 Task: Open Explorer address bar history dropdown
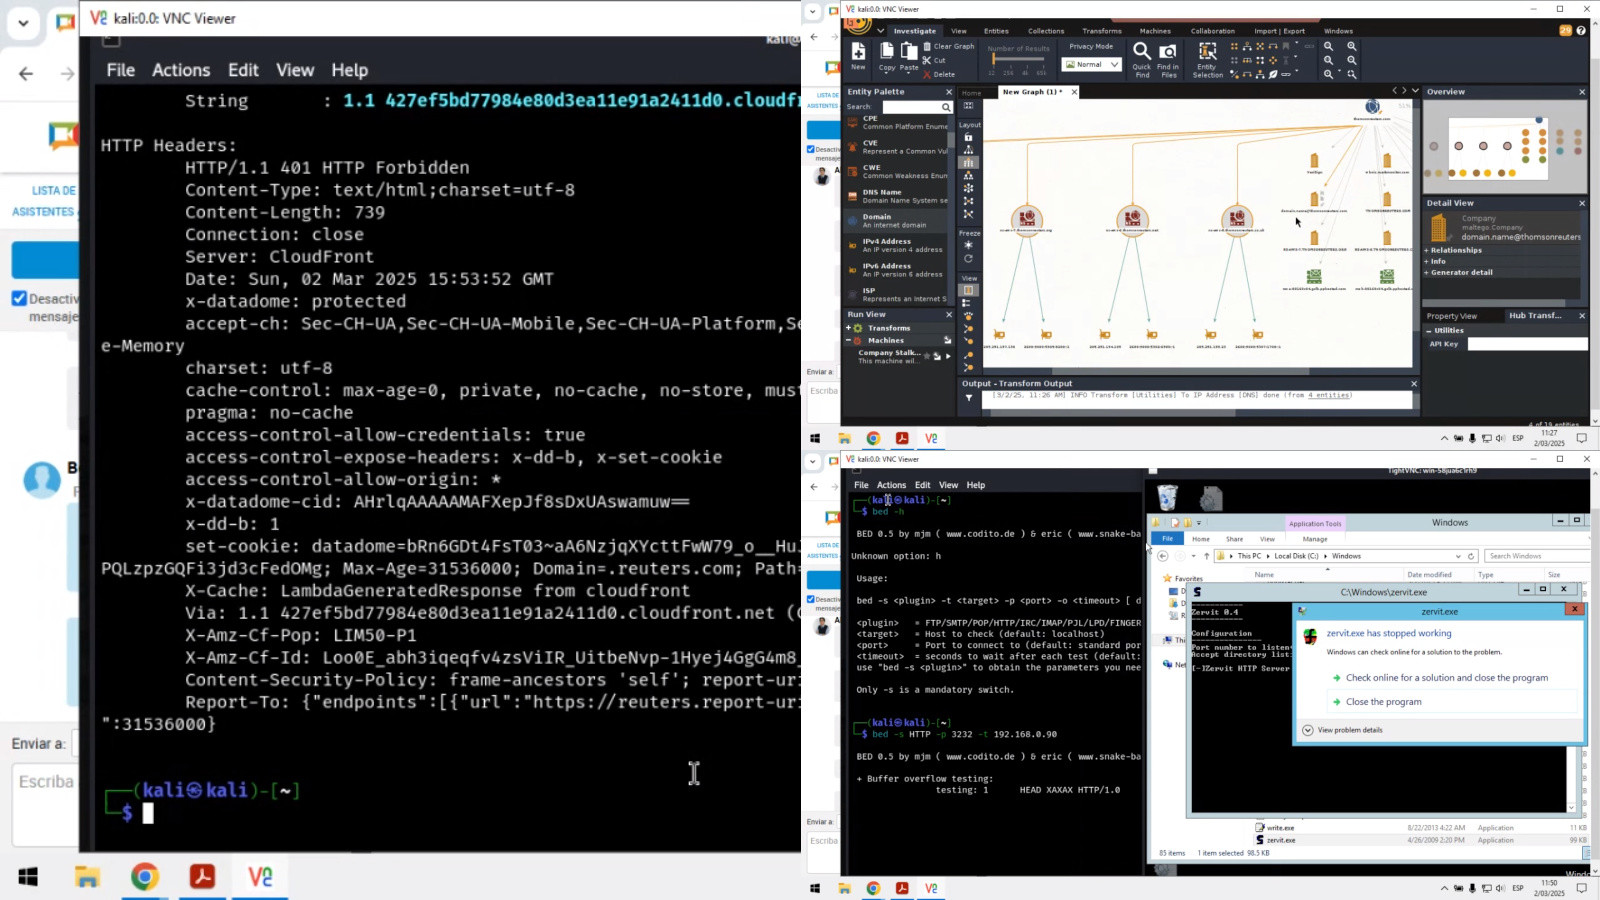1458,556
